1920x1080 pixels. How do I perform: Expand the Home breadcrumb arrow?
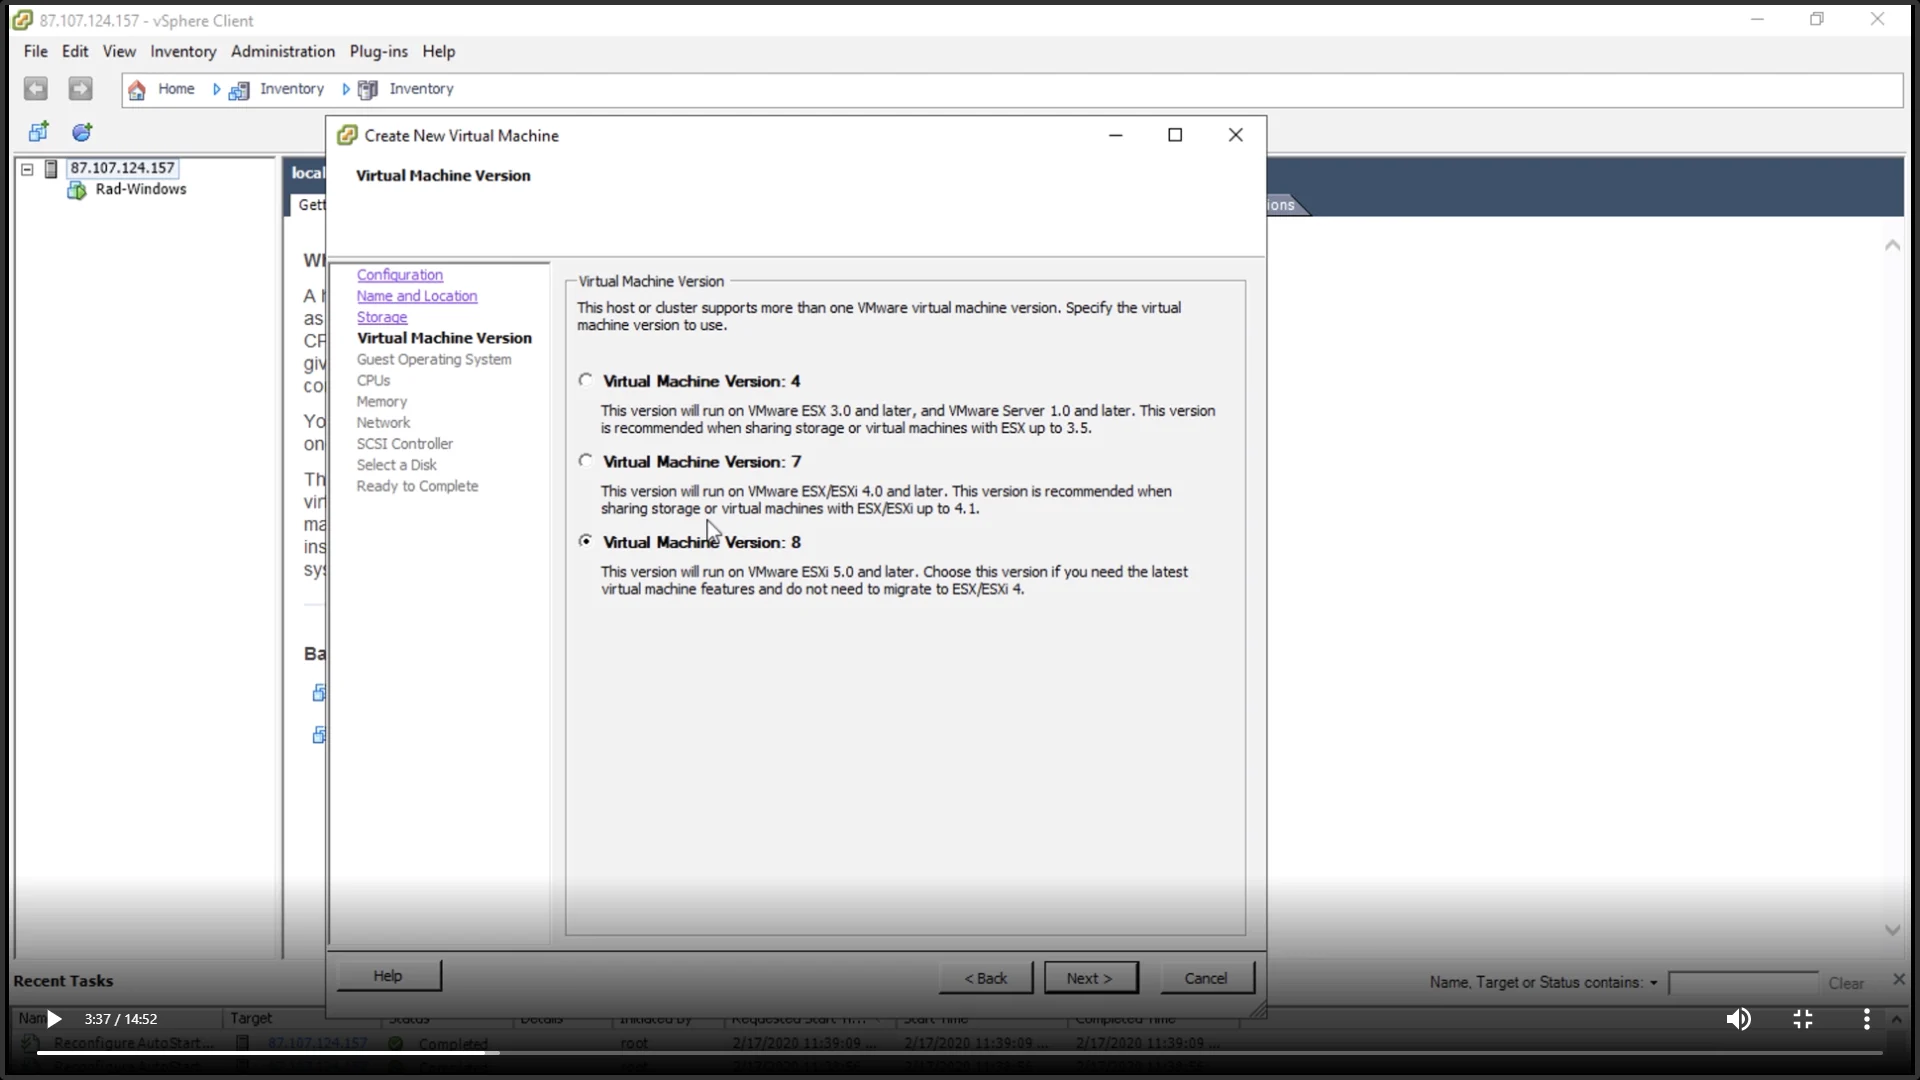click(216, 89)
